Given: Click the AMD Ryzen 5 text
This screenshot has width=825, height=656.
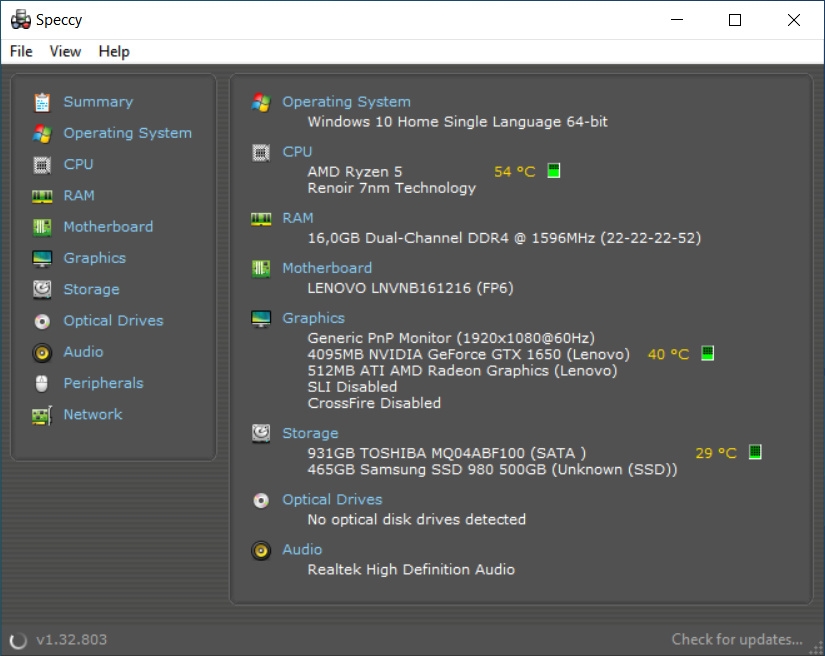Looking at the screenshot, I should click(x=355, y=172).
